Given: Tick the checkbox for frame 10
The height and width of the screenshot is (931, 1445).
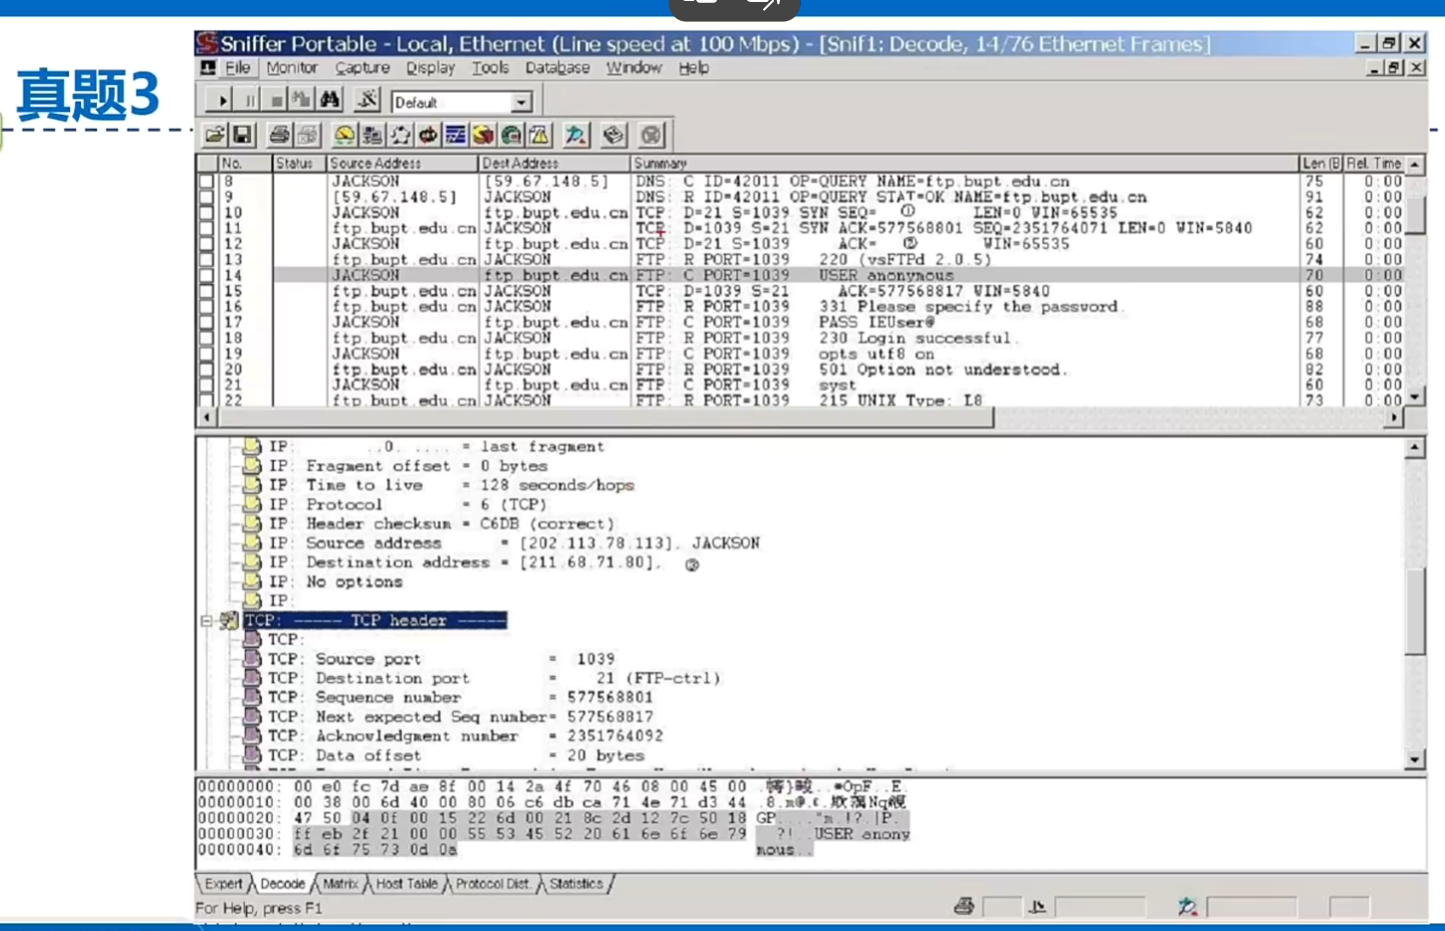Looking at the screenshot, I should [x=207, y=213].
